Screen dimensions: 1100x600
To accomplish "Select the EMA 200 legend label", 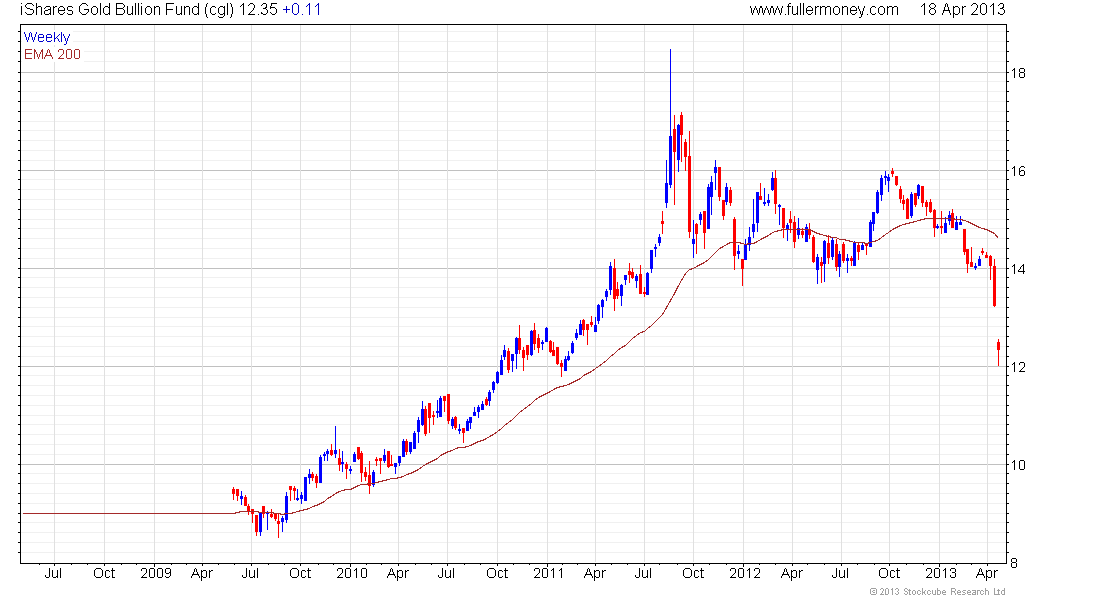I will pos(53,55).
